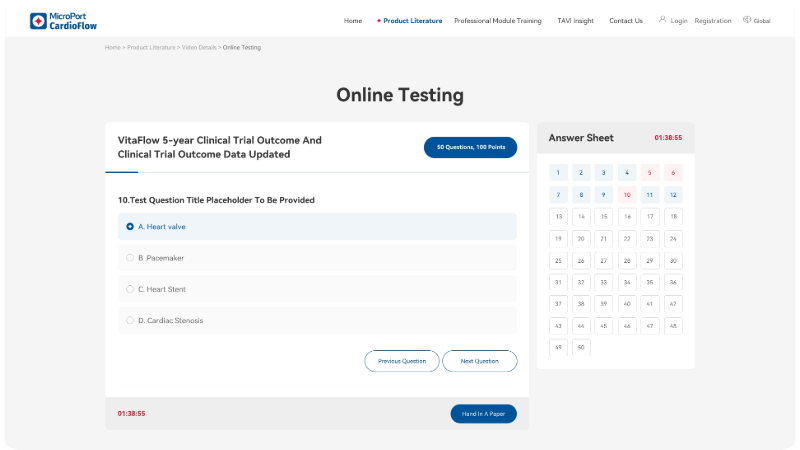
Task: Open Product Literature in the navigation
Action: click(412, 21)
